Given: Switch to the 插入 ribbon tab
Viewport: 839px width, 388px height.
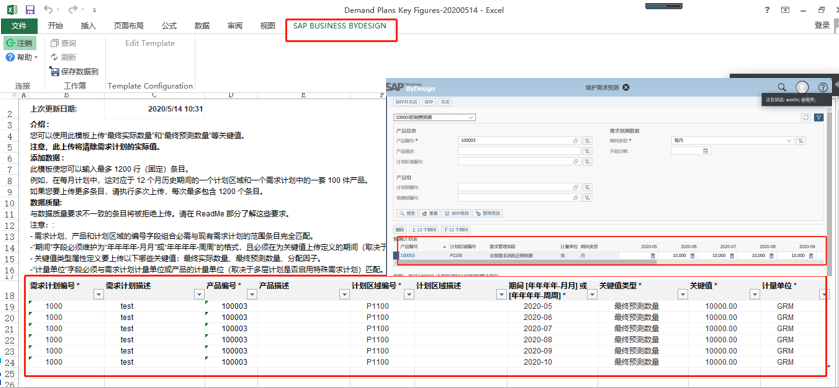Looking at the screenshot, I should coord(88,26).
